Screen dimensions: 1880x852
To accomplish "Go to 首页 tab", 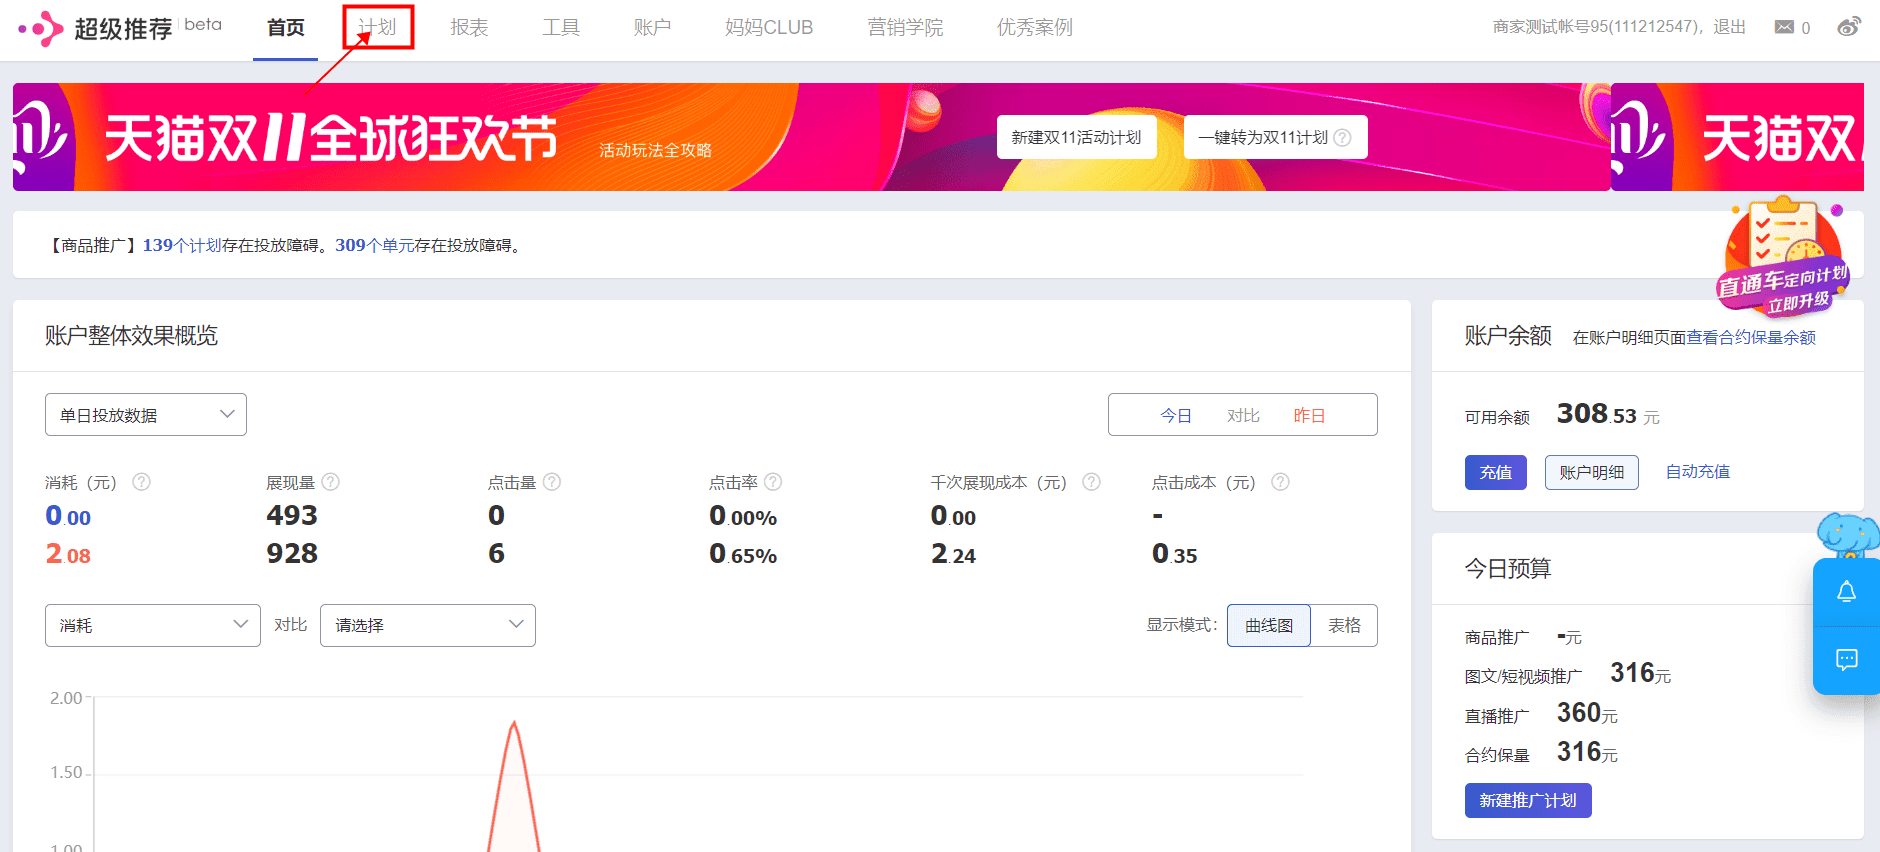I will coord(285,28).
